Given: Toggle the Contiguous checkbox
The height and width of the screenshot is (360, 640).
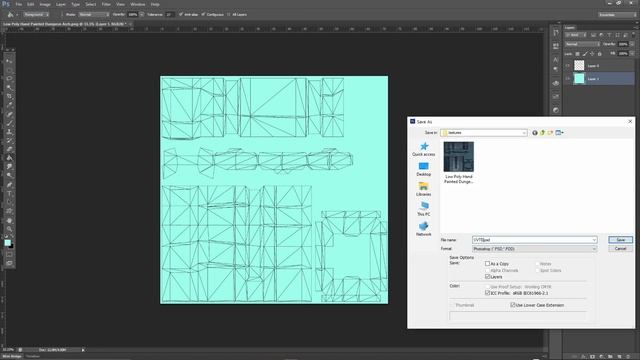Looking at the screenshot, I should pos(203,14).
